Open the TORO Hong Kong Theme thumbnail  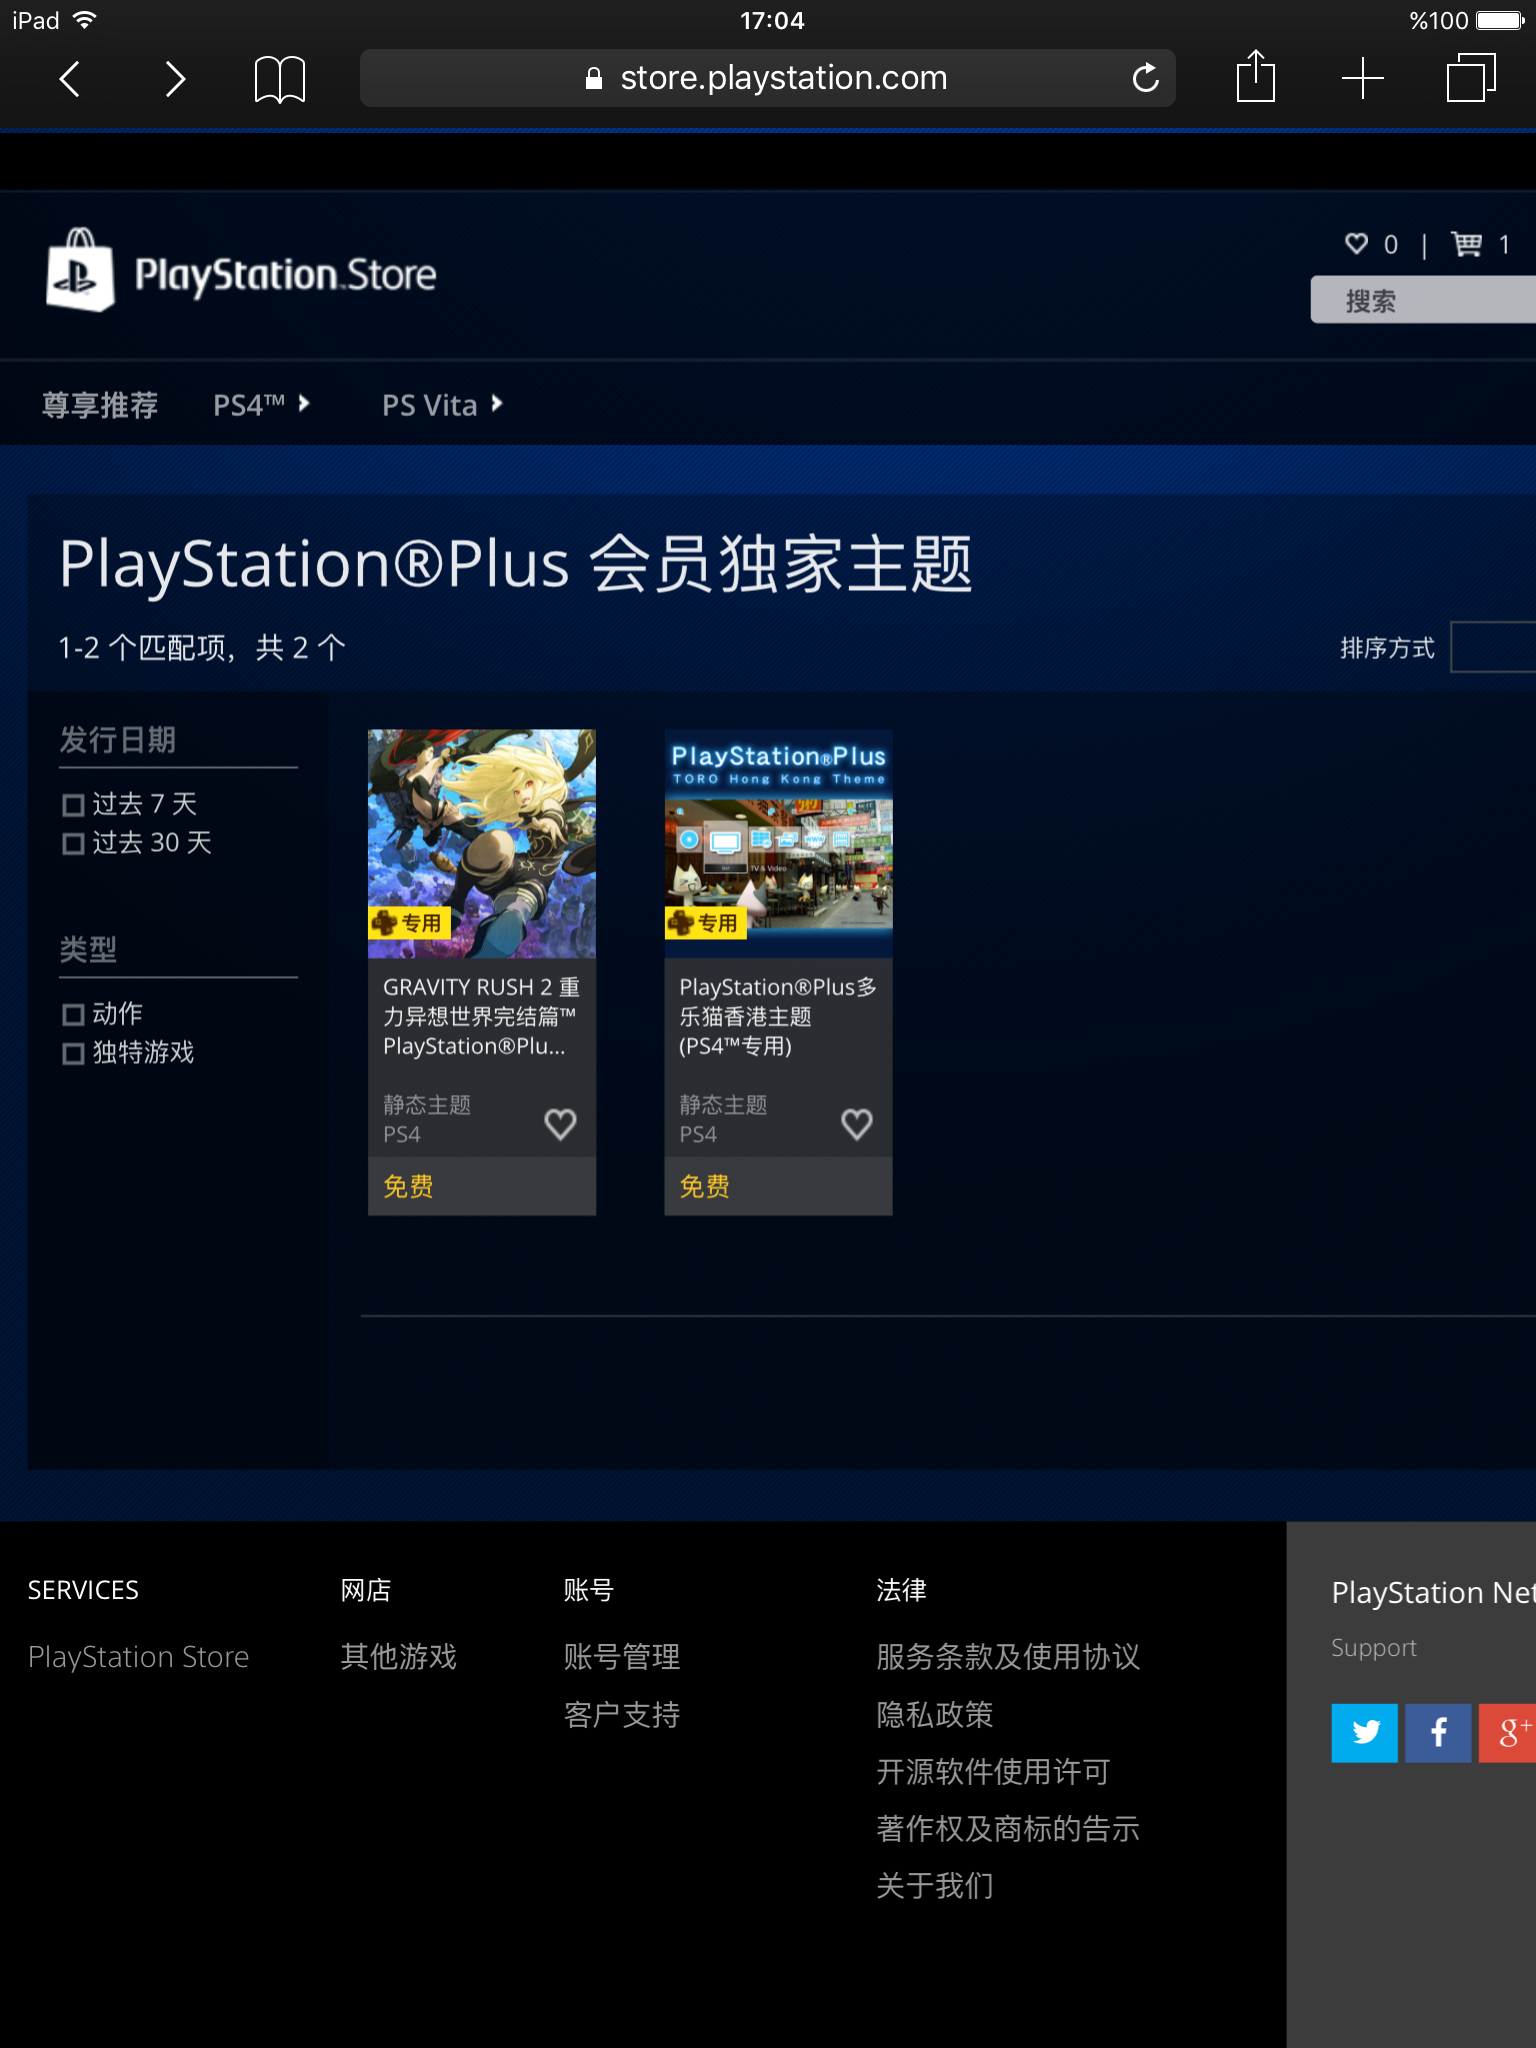pyautogui.click(x=778, y=844)
